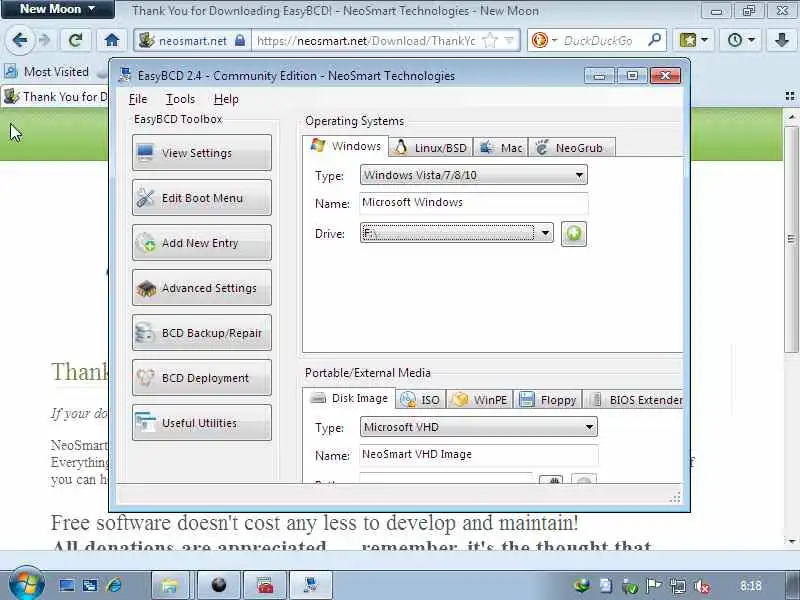Select the ISO media tab
This screenshot has width=800, height=600.
pos(420,399)
